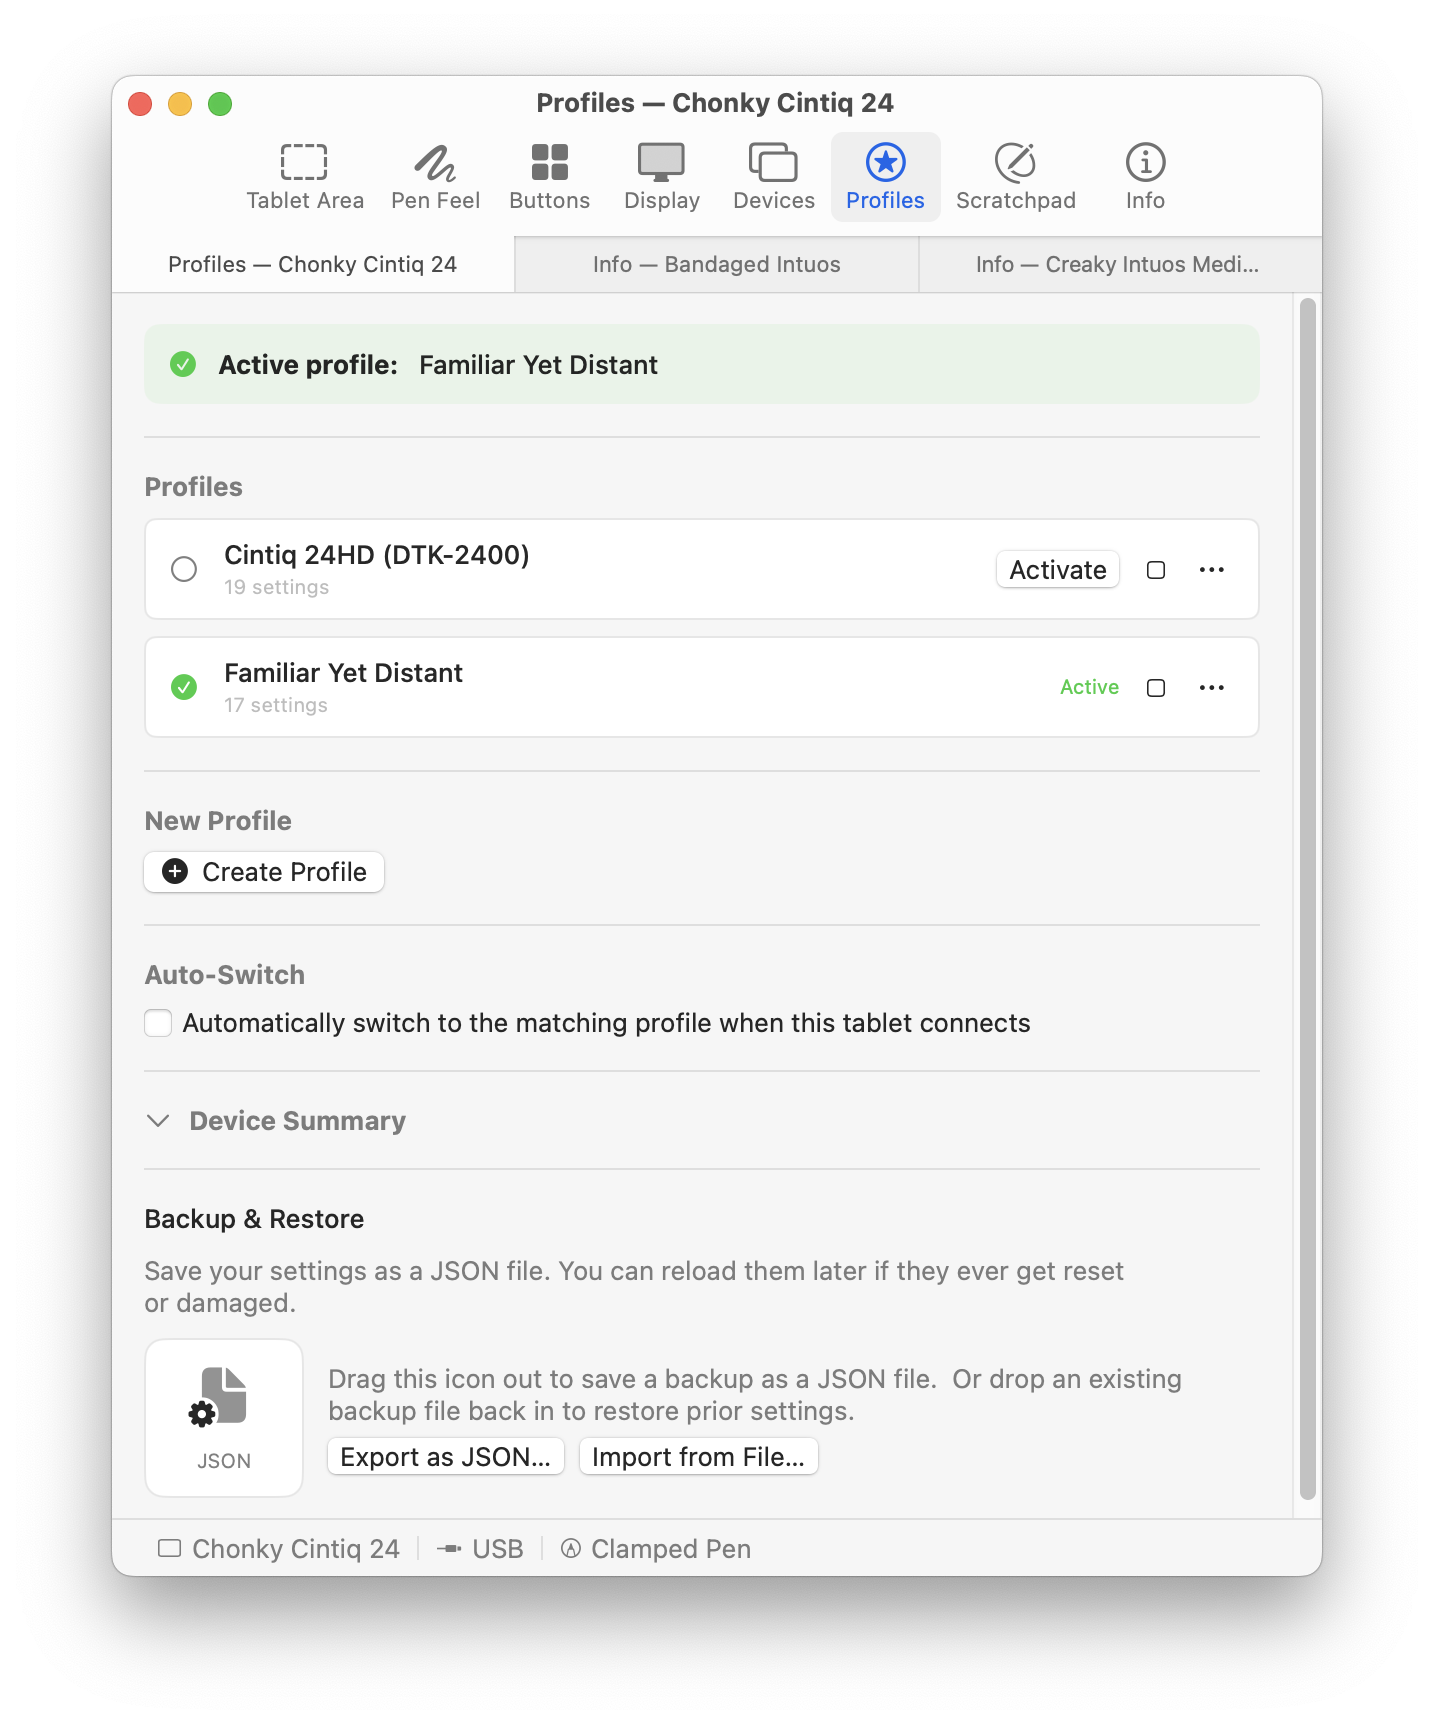Open the Pen Feel settings
Image resolution: width=1434 pixels, height=1724 pixels.
pos(435,177)
